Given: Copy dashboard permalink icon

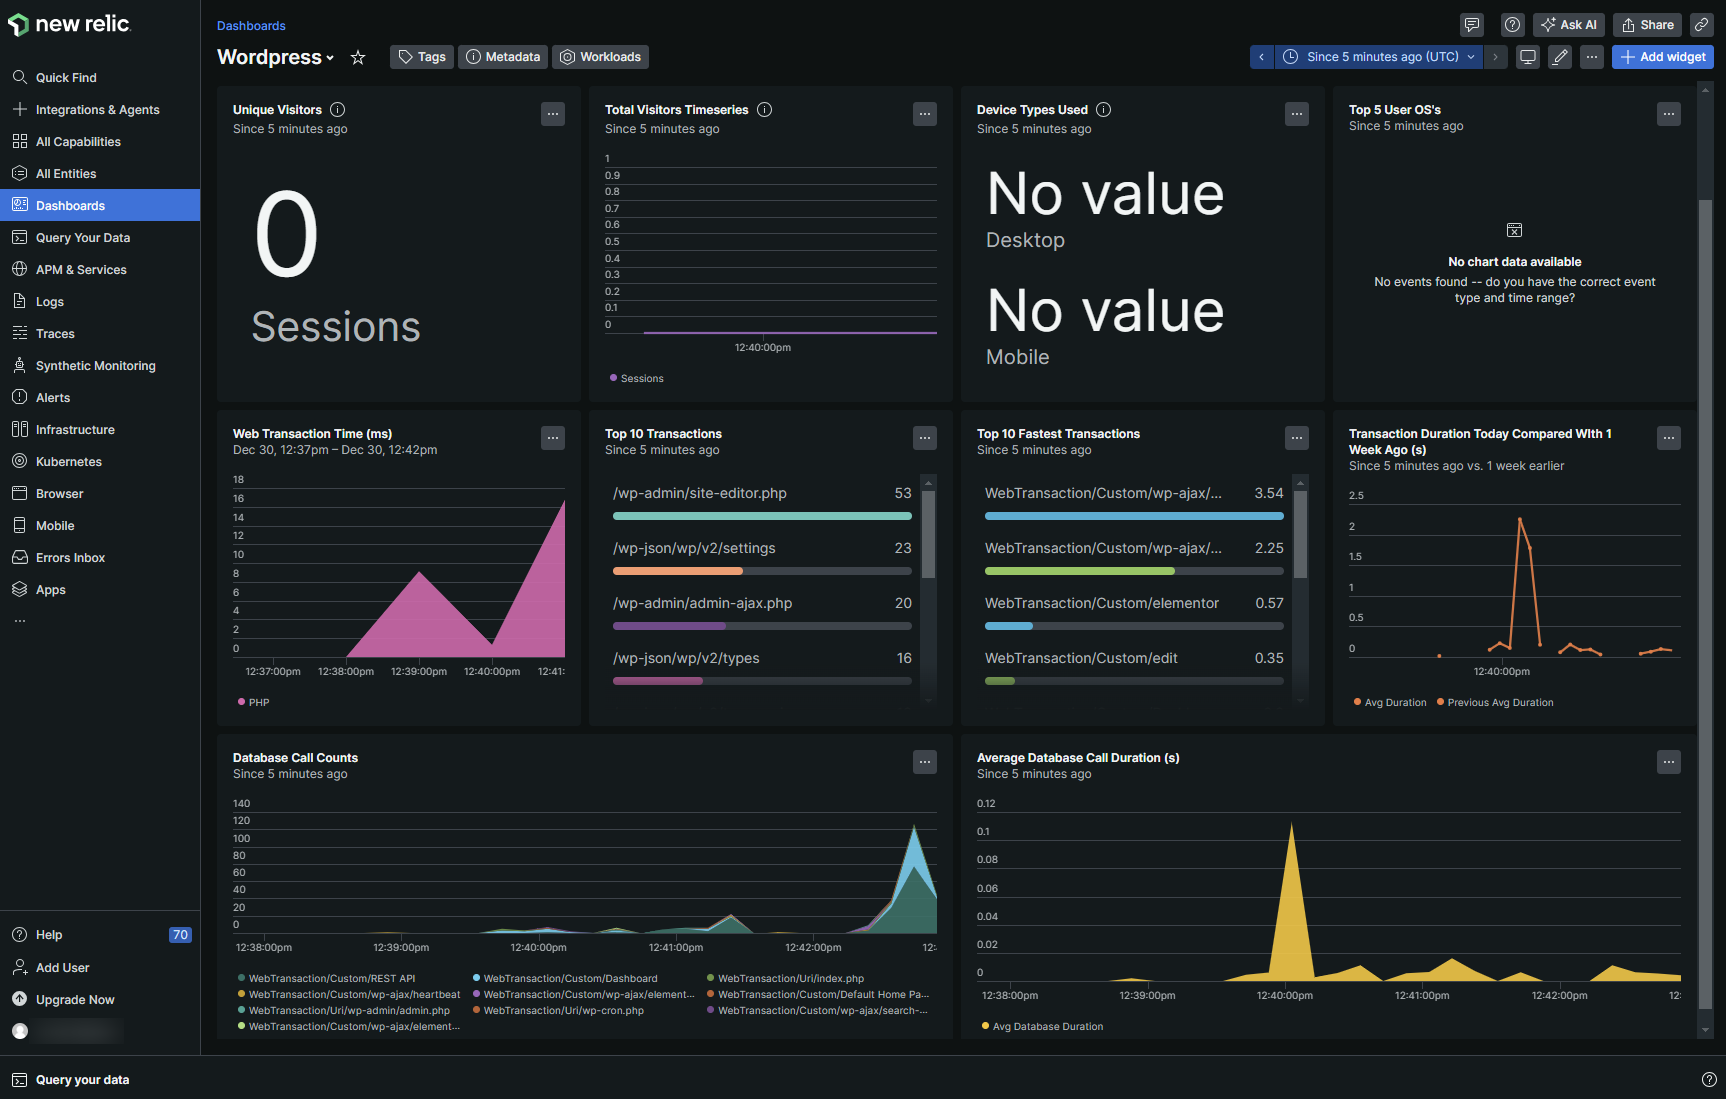Looking at the screenshot, I should click(x=1702, y=24).
